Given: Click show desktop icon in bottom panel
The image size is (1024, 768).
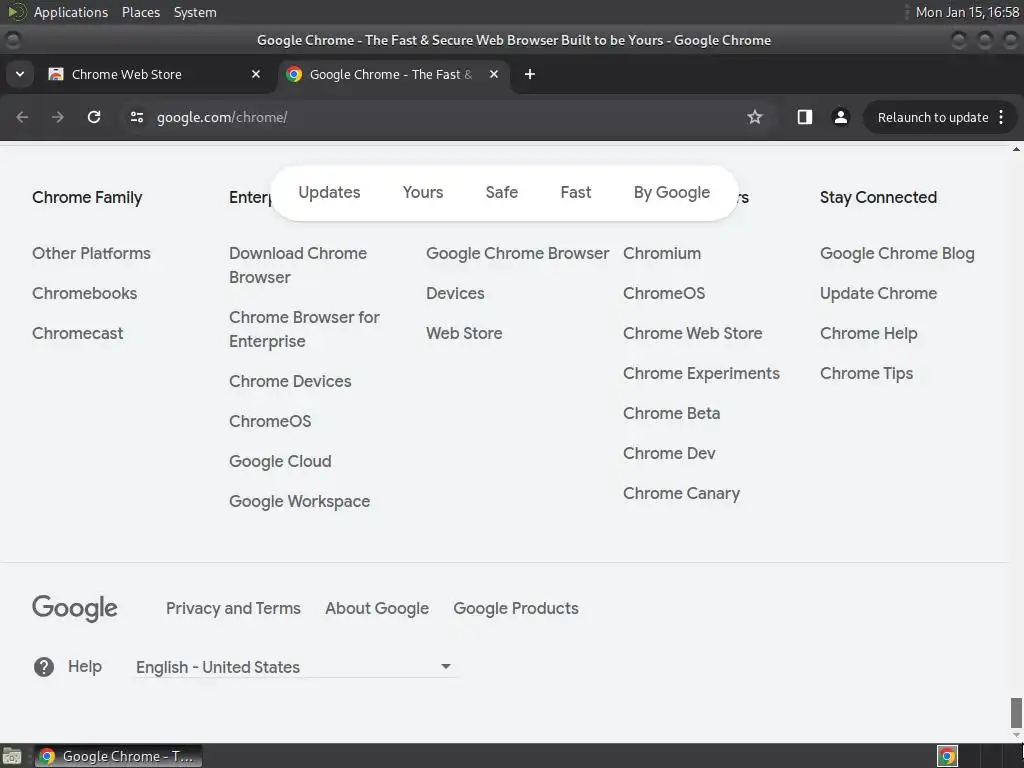Looking at the screenshot, I should [x=12, y=756].
